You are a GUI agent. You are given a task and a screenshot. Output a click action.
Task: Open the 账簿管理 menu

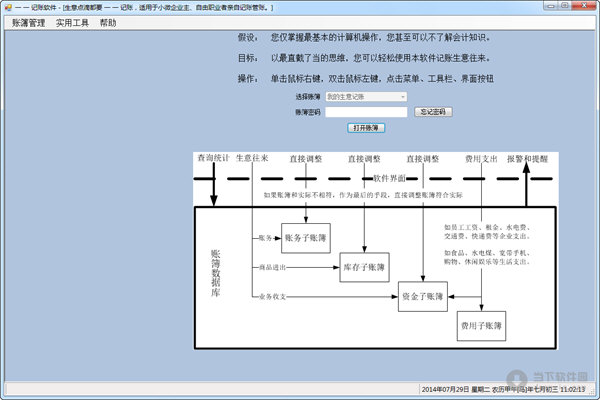pos(29,22)
